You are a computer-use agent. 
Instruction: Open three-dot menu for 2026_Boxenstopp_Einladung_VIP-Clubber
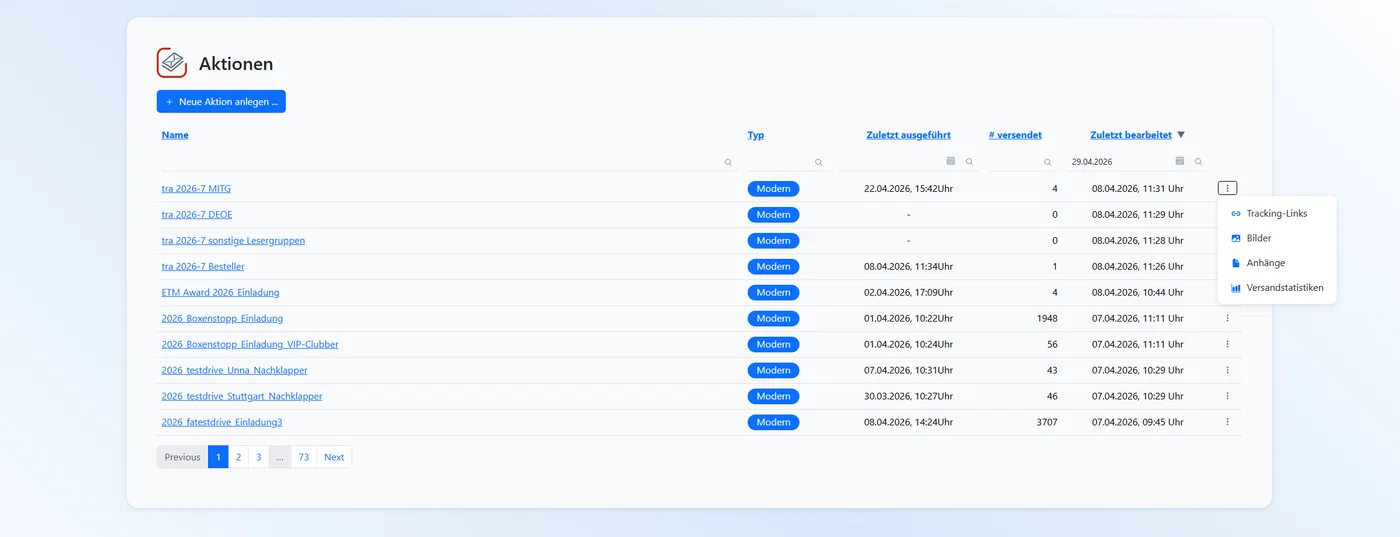[x=1227, y=344]
